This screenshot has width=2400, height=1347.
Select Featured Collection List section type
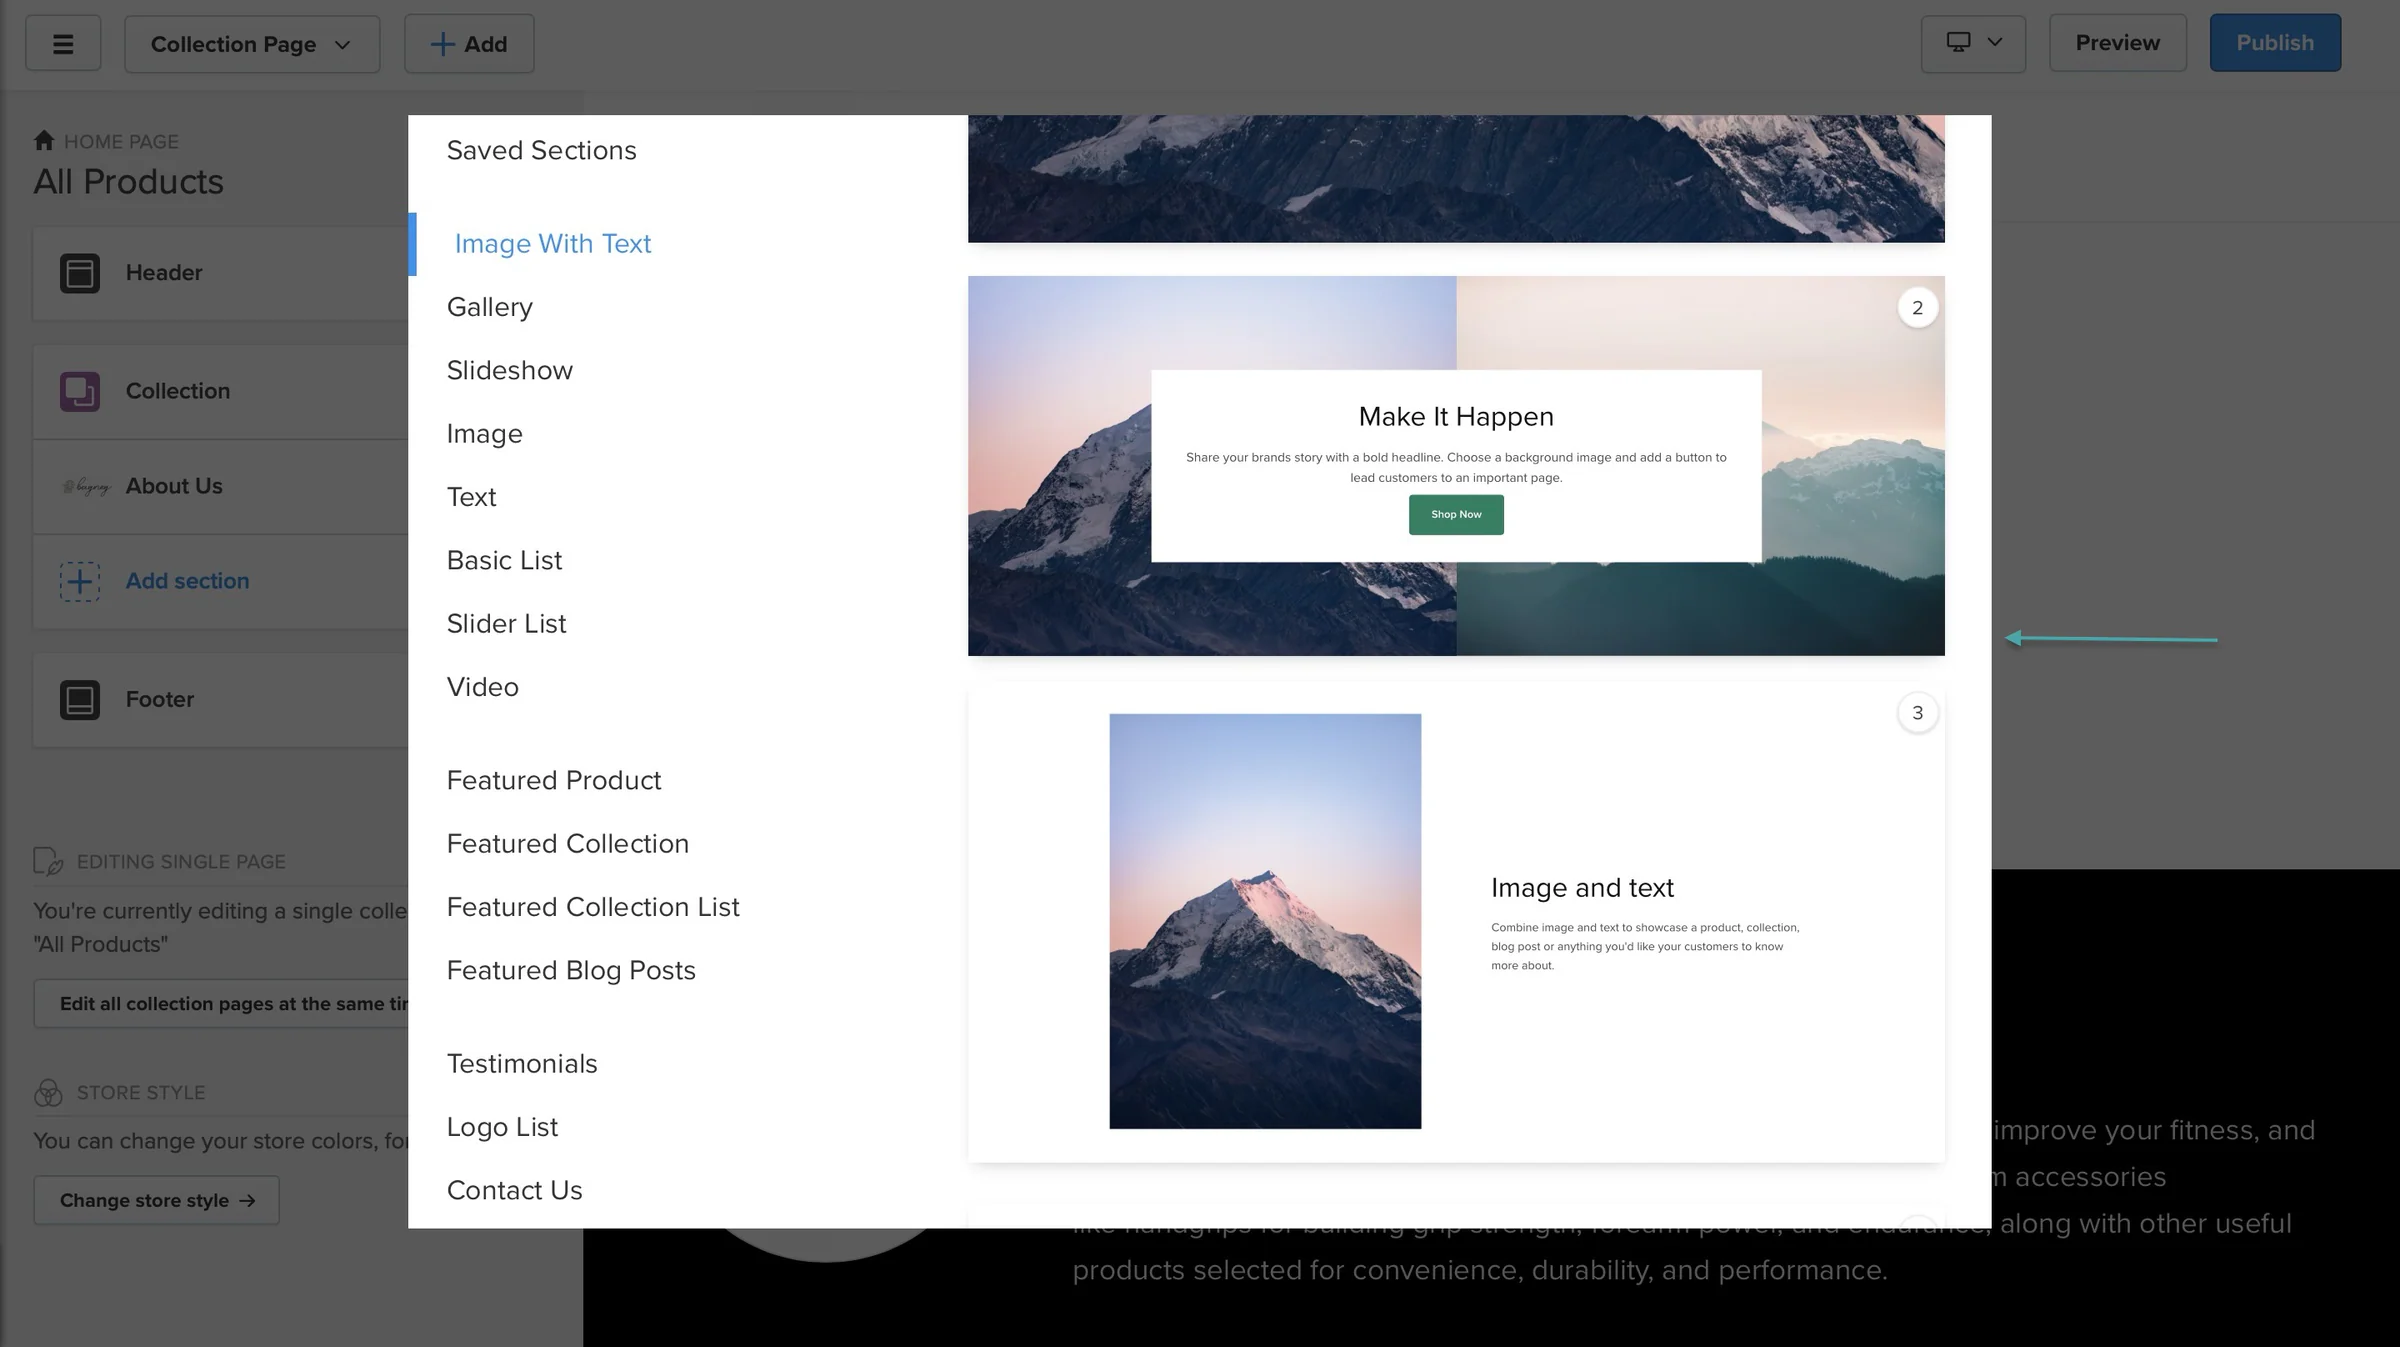[x=593, y=907]
